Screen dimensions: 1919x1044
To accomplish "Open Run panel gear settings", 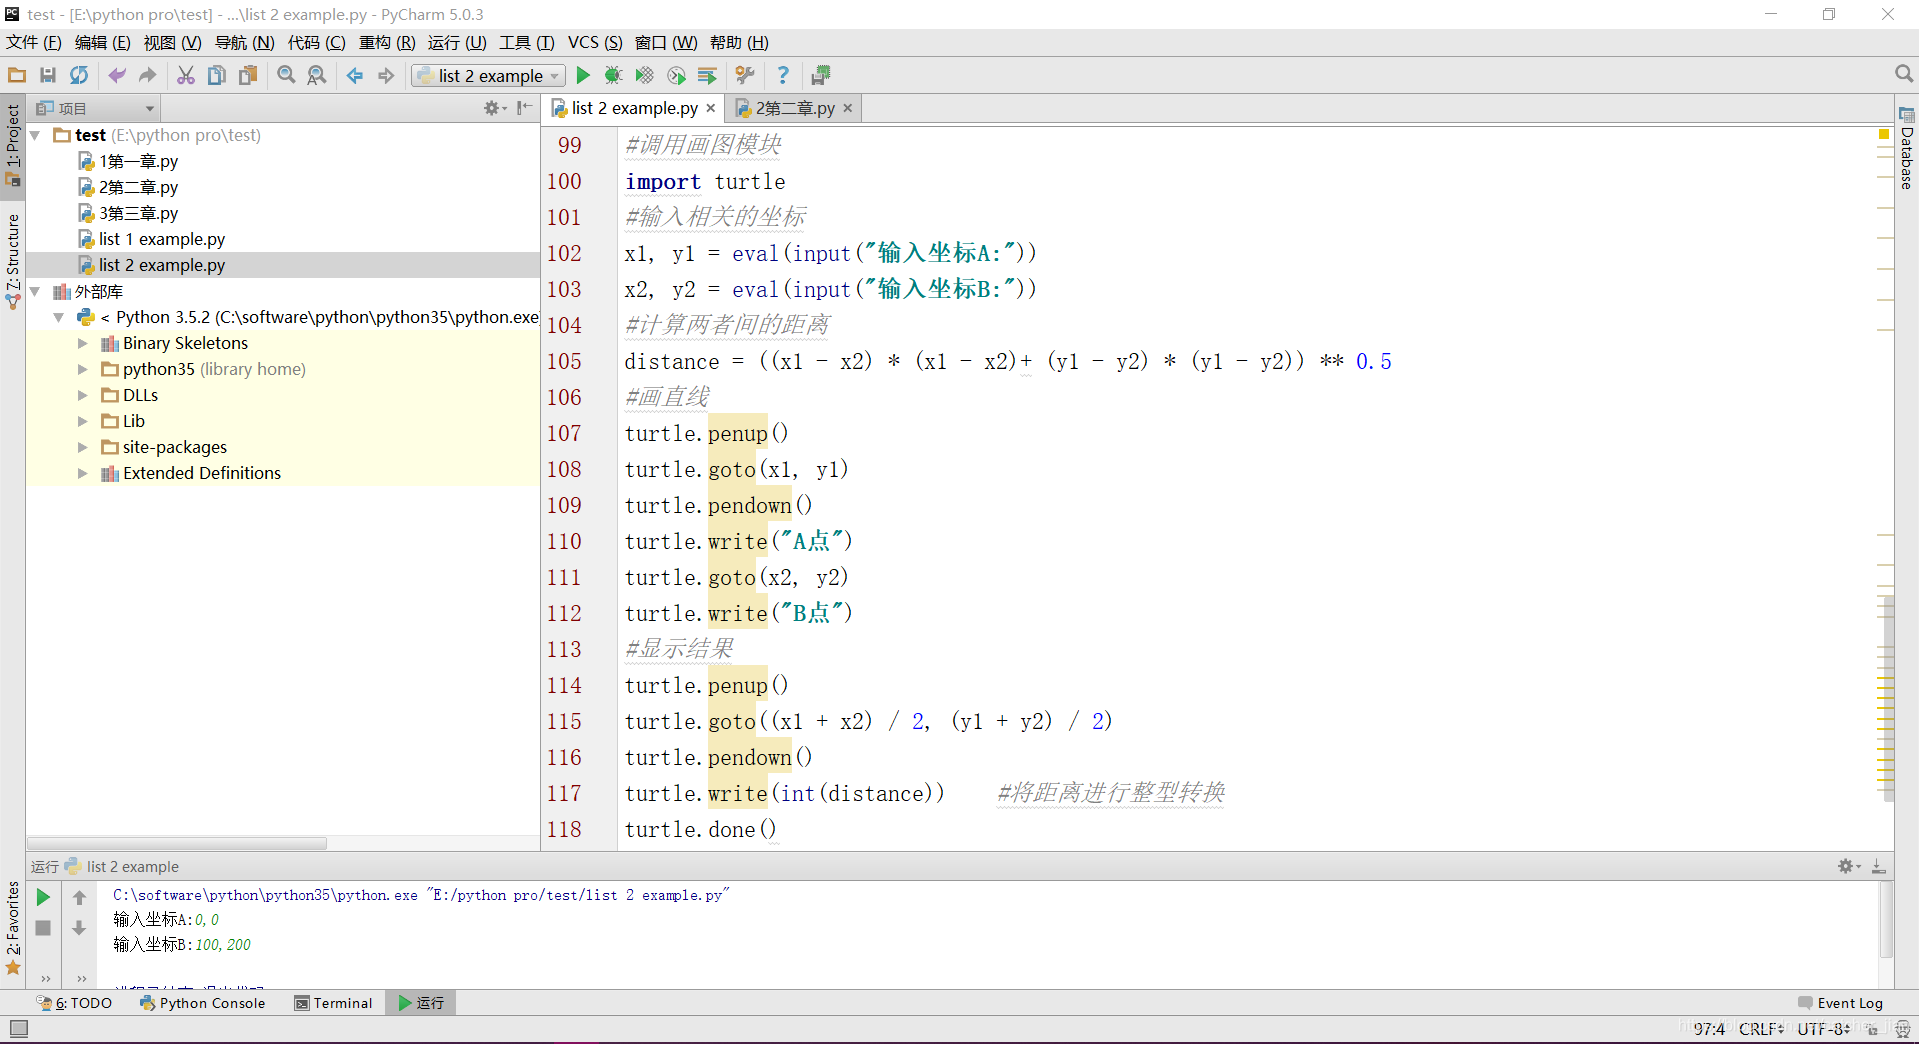I will (x=1848, y=866).
